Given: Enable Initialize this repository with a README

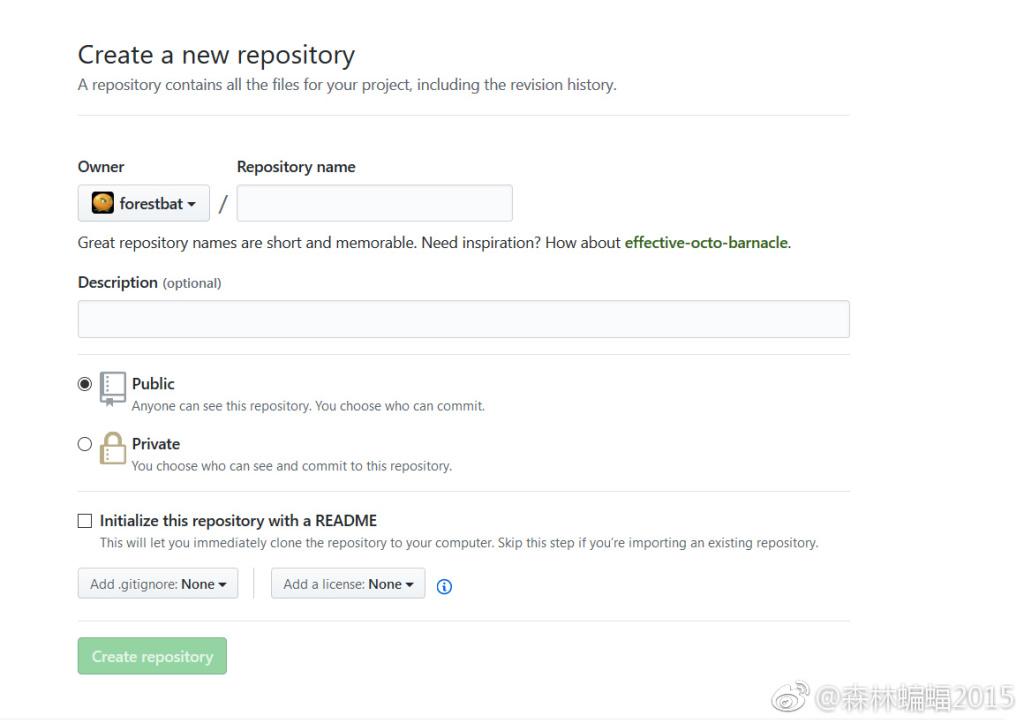Looking at the screenshot, I should (85, 521).
